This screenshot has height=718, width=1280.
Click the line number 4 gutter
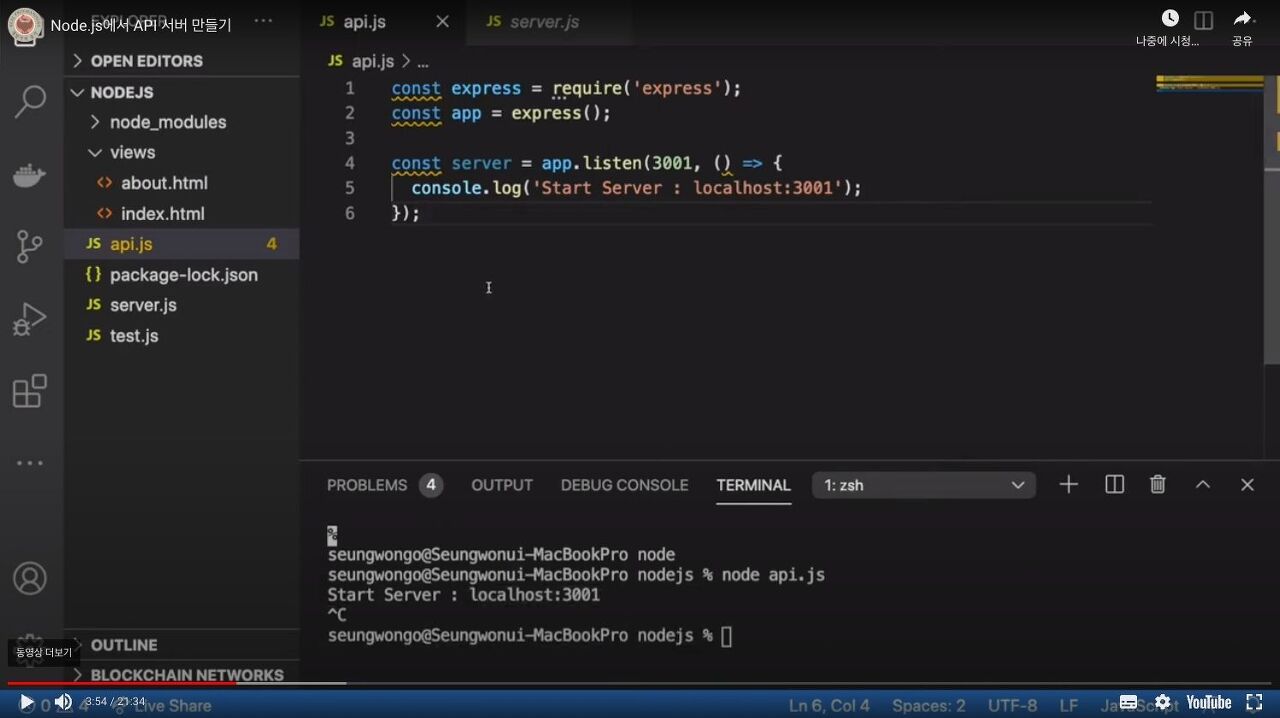click(x=349, y=163)
